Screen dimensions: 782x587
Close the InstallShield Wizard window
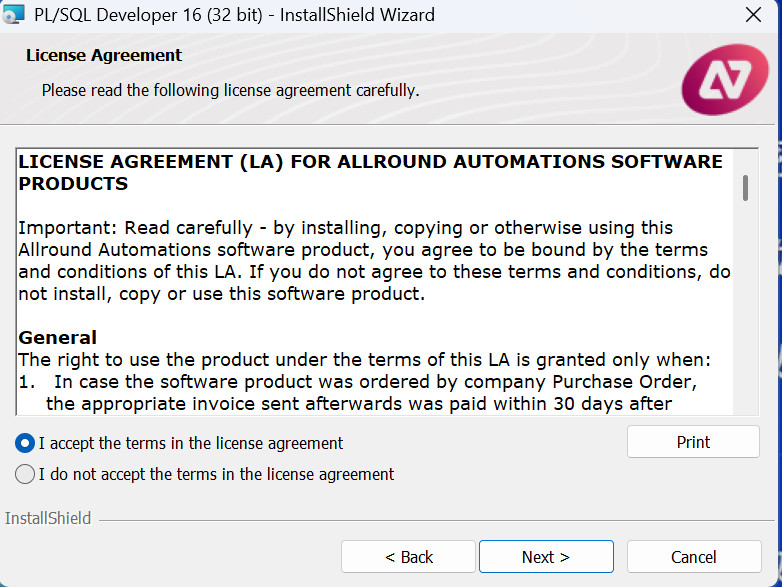click(x=753, y=15)
